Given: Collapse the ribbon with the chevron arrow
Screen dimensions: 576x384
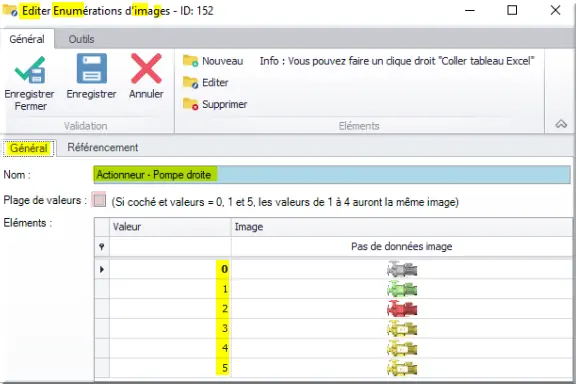Looking at the screenshot, I should [561, 124].
